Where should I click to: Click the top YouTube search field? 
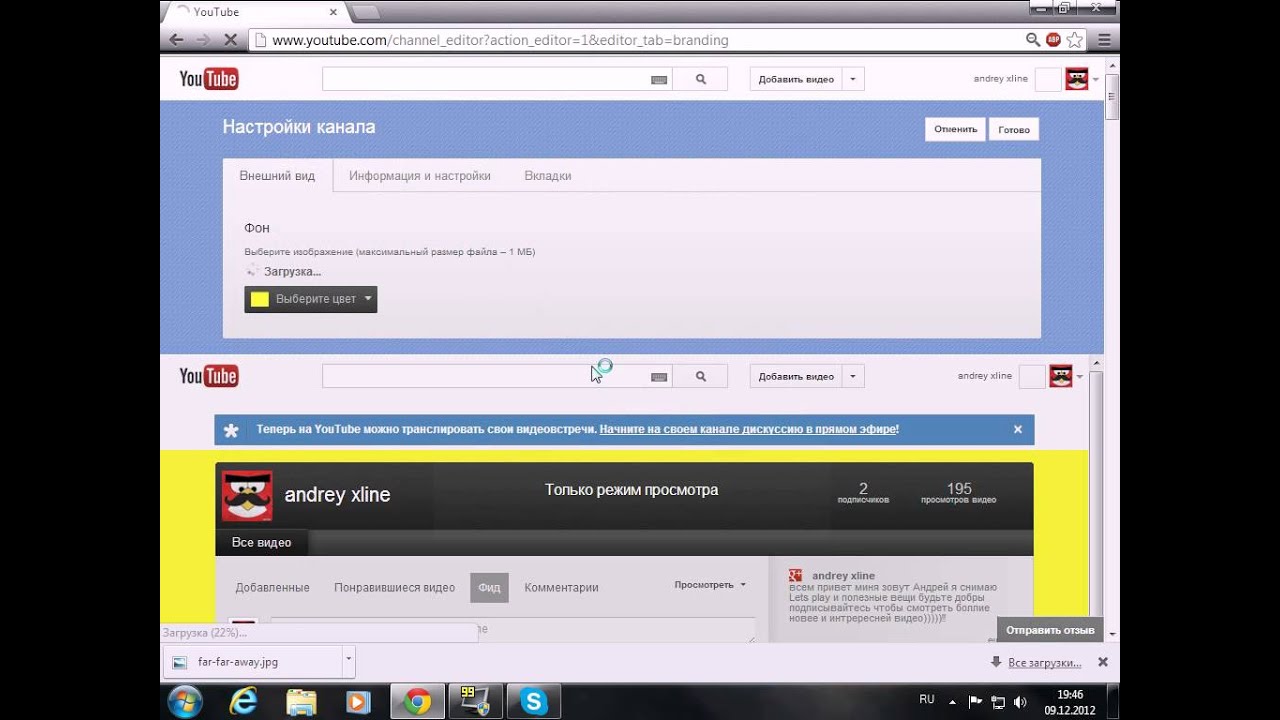pyautogui.click(x=497, y=79)
